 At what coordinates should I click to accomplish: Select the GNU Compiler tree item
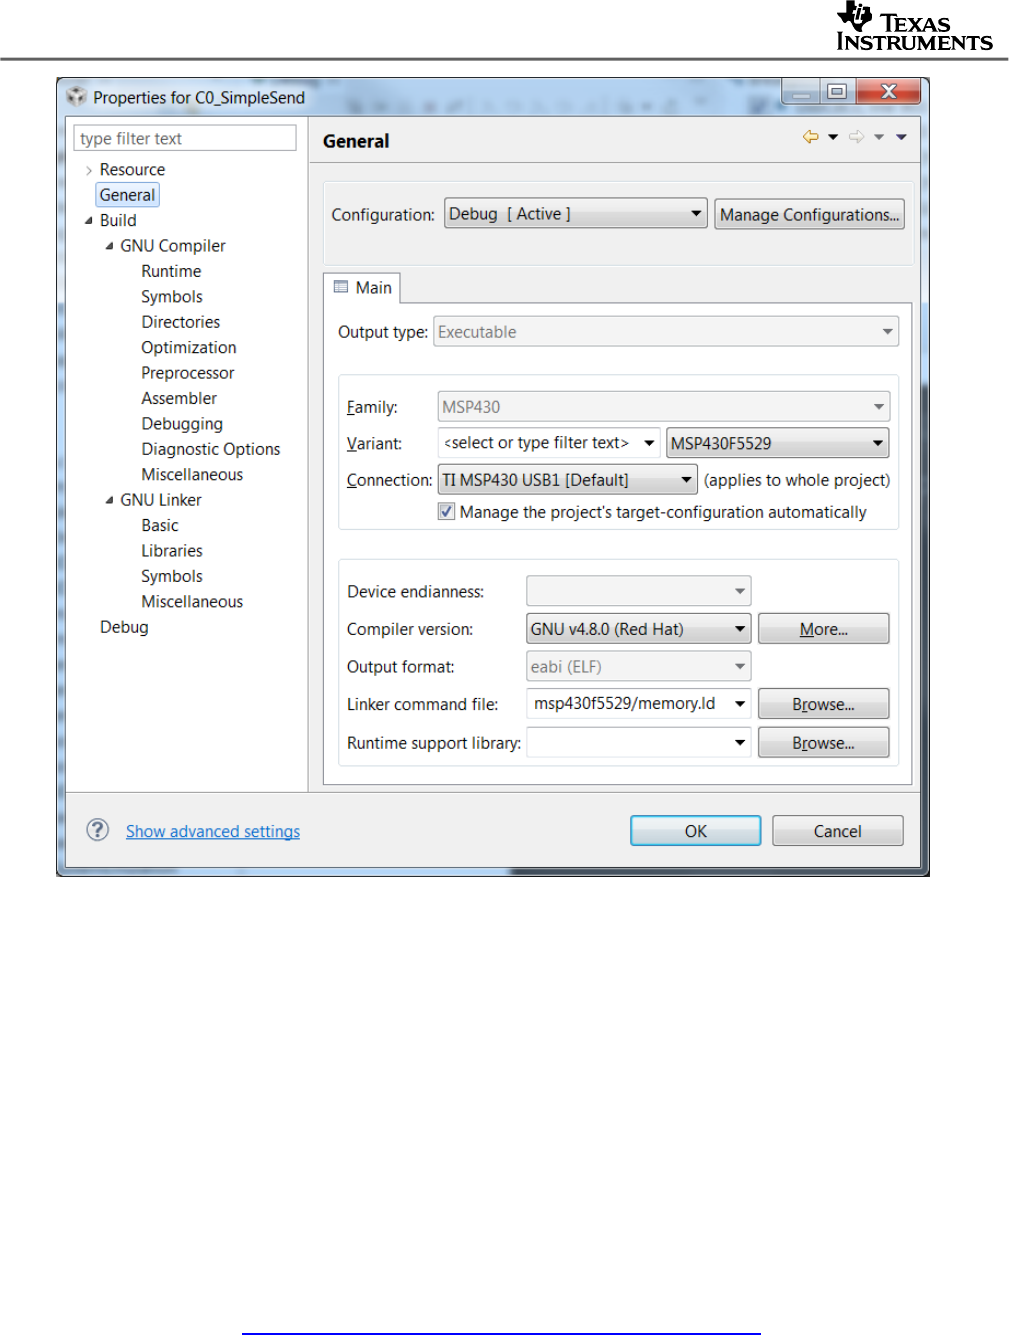tap(173, 246)
